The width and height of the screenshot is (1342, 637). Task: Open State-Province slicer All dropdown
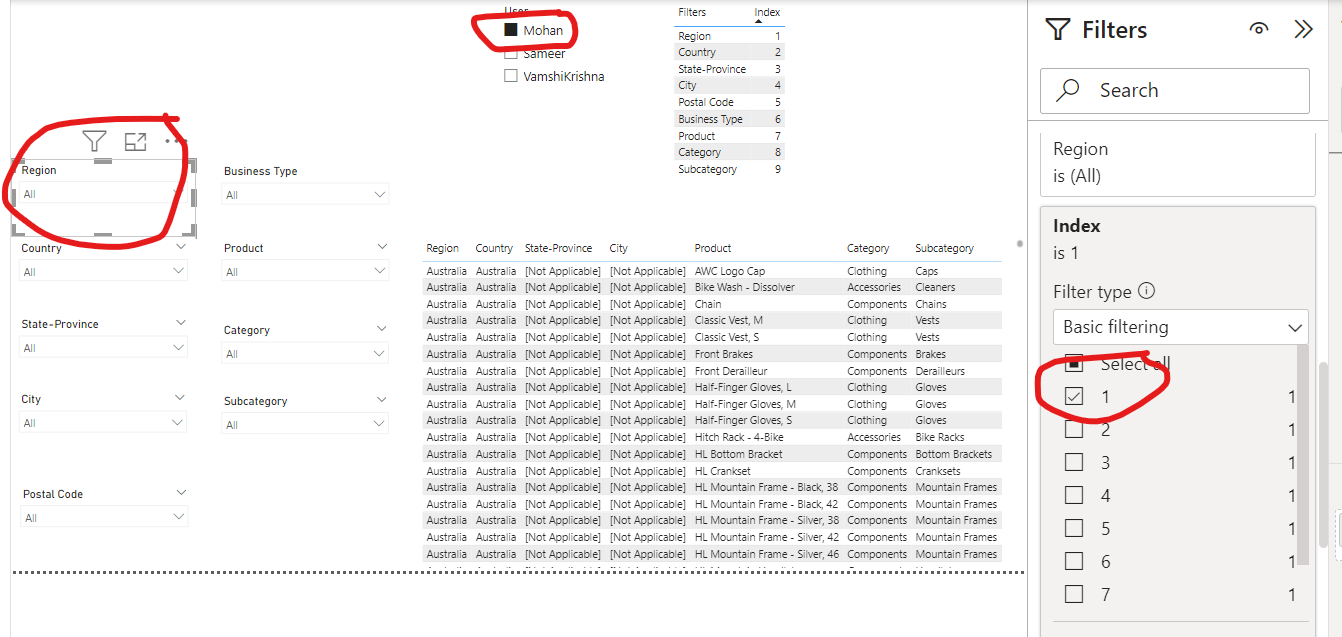coord(104,348)
